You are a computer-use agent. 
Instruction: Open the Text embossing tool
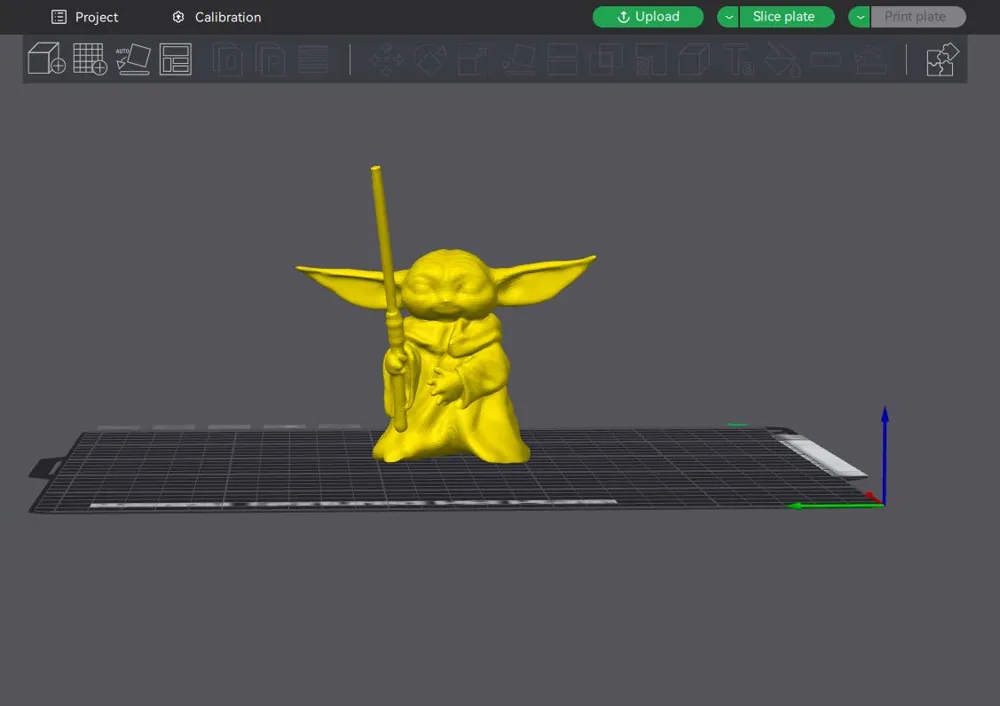[737, 59]
